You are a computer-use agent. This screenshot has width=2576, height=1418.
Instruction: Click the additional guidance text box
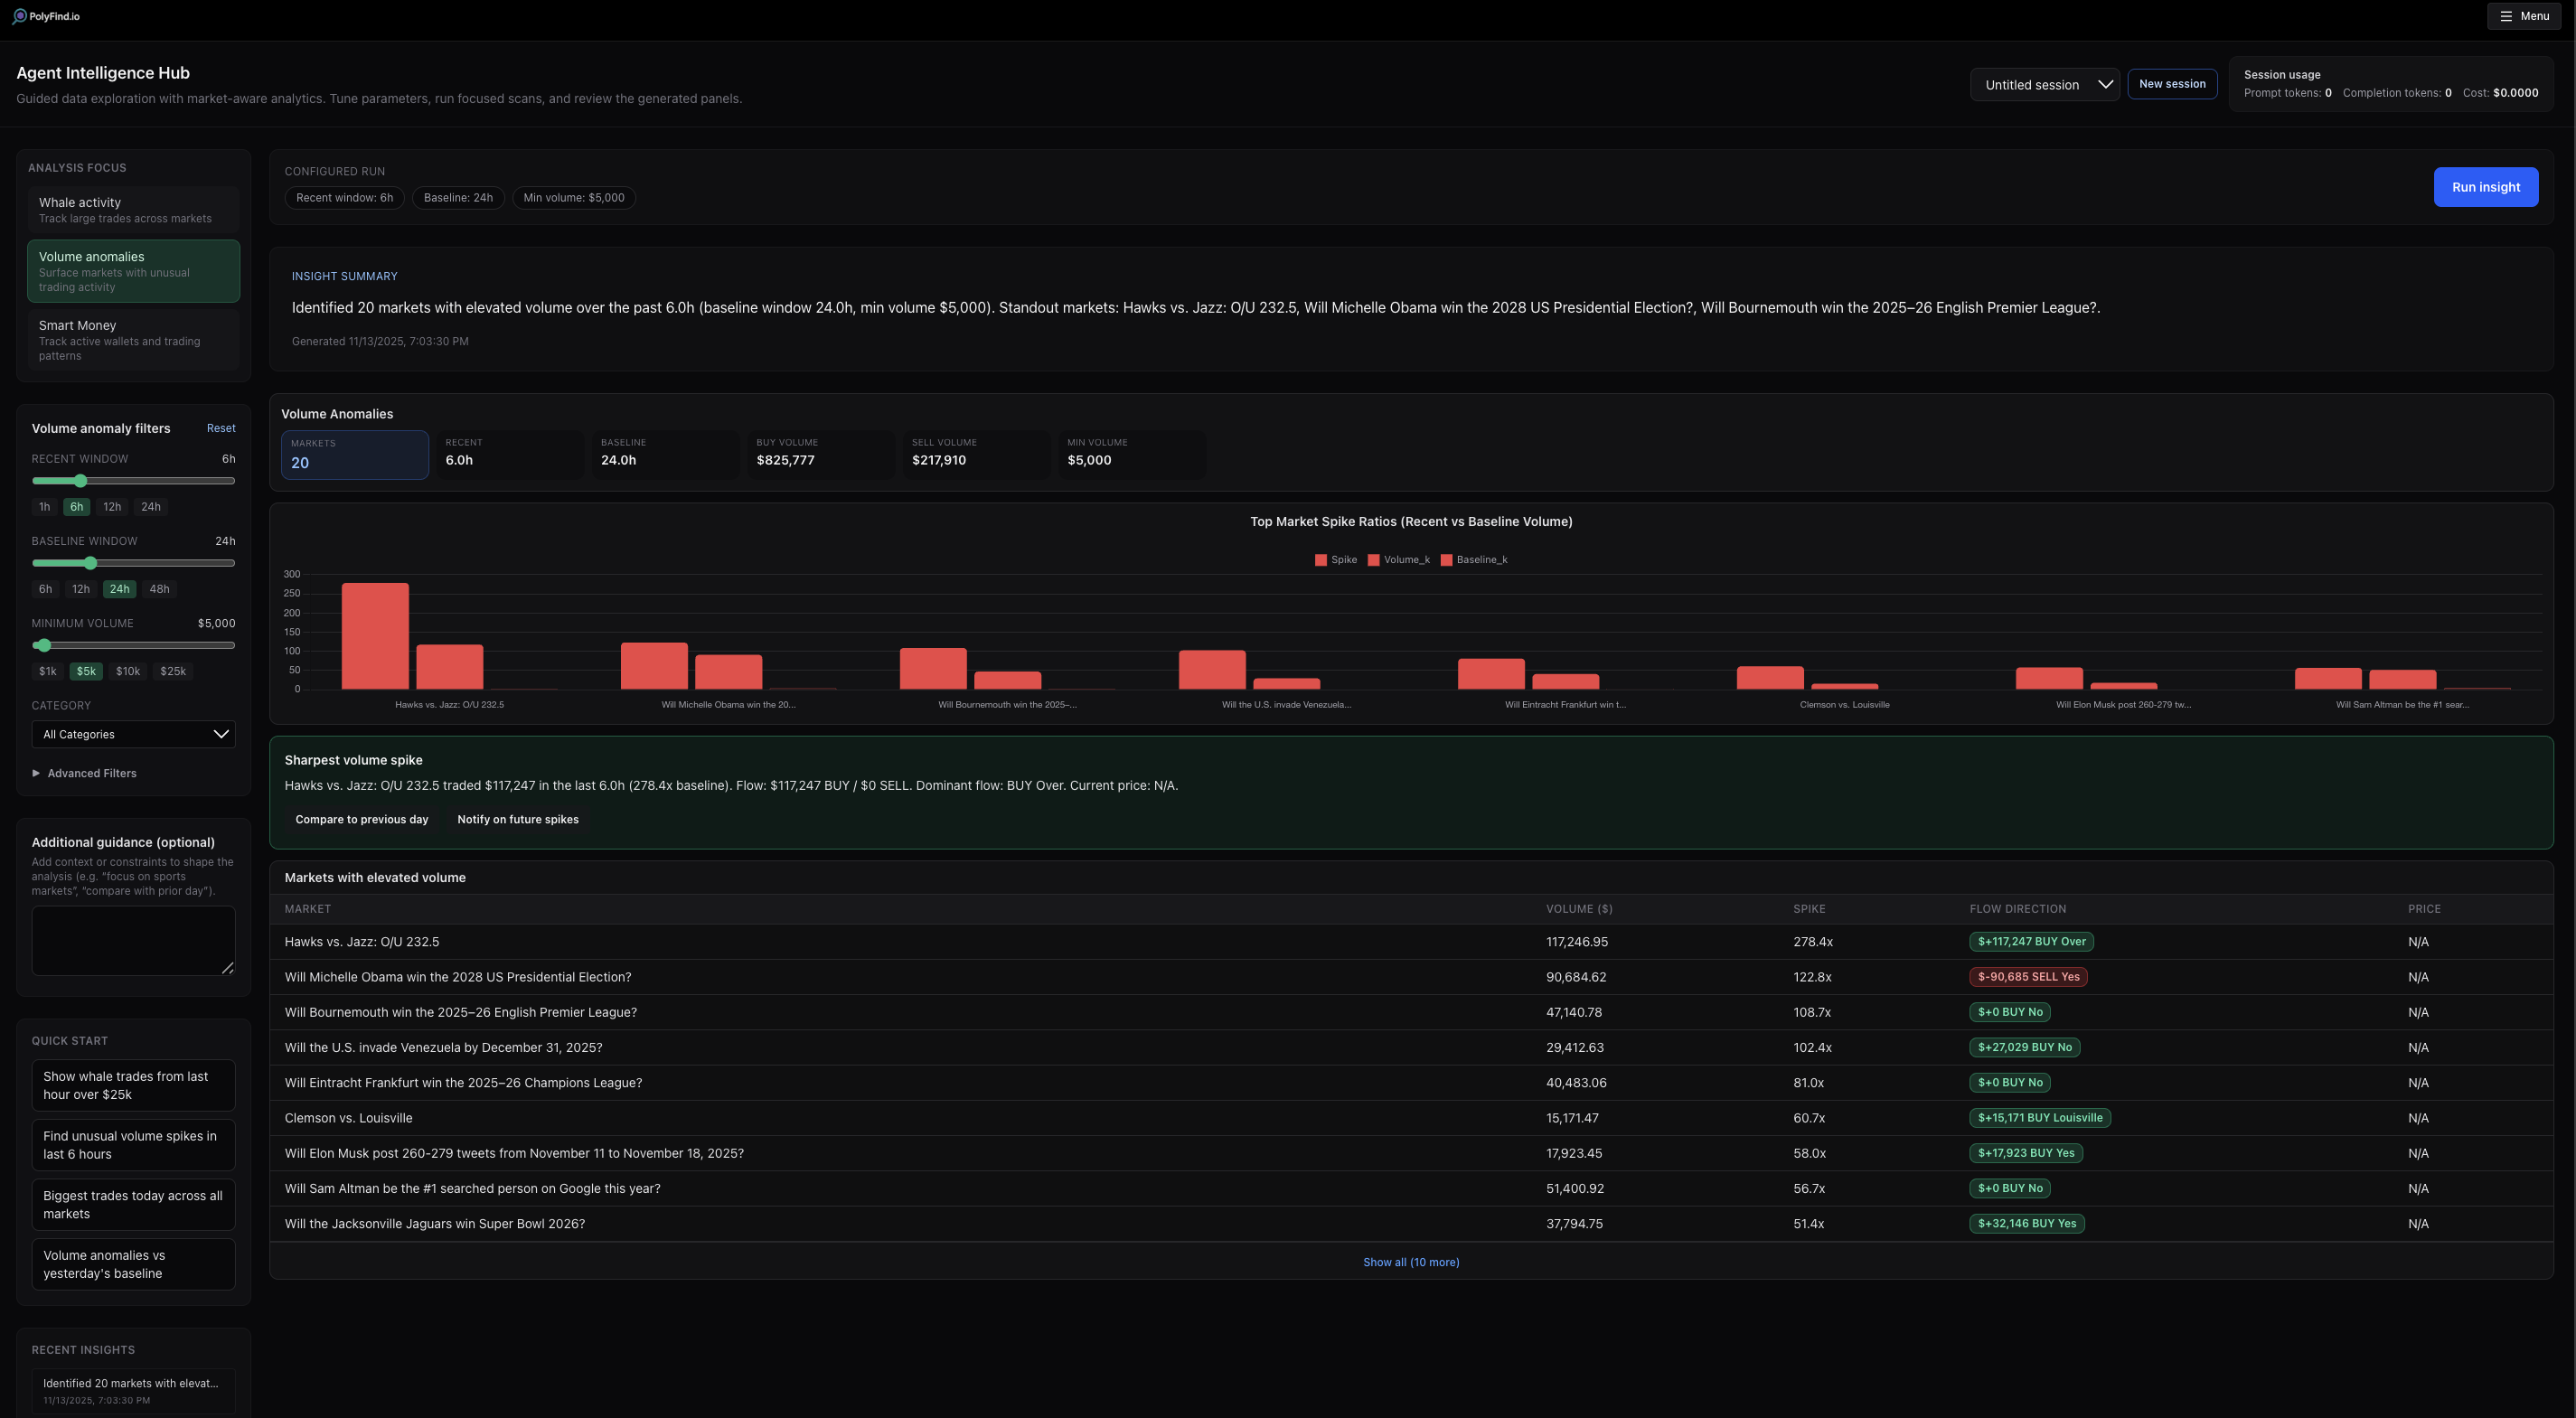(x=133, y=940)
